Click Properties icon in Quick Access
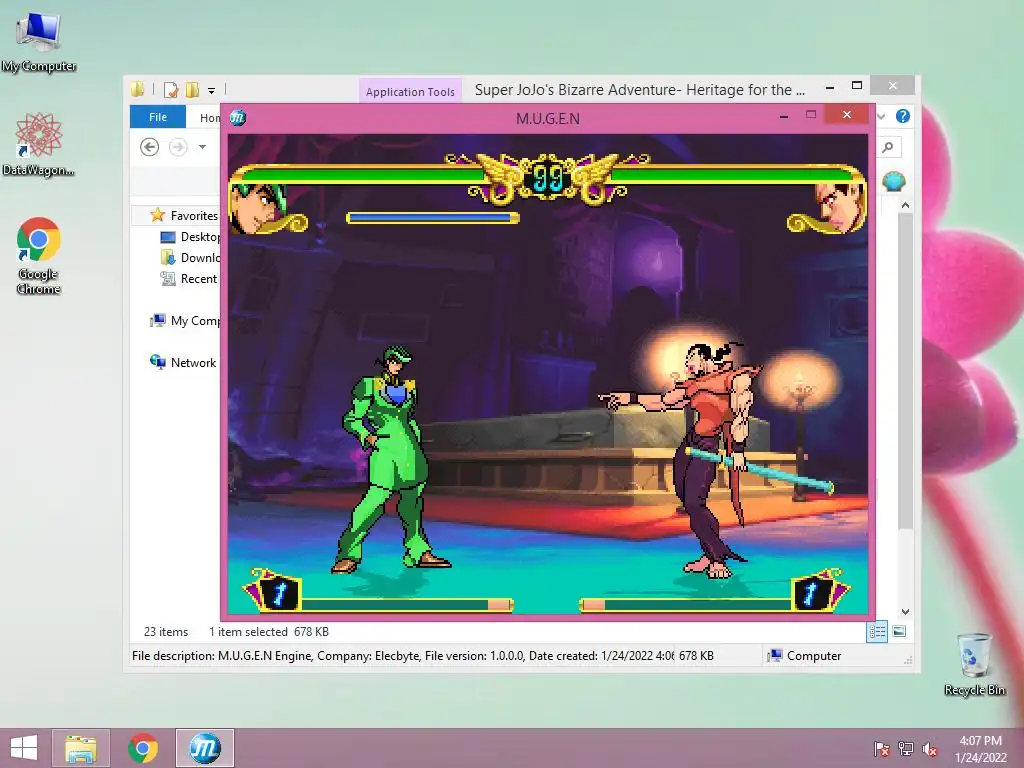 point(171,89)
